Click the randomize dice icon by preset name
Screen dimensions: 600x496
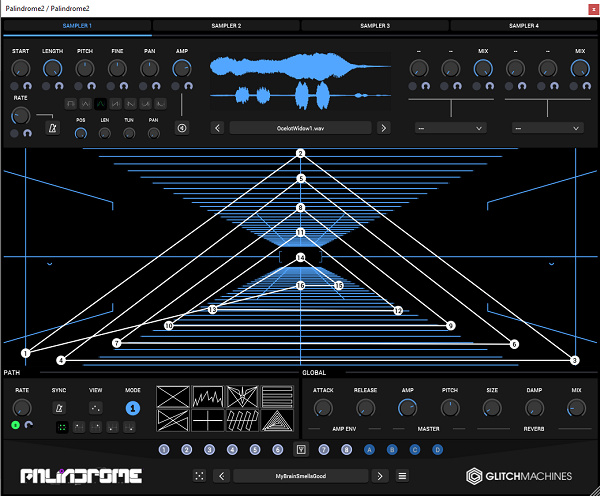199,476
